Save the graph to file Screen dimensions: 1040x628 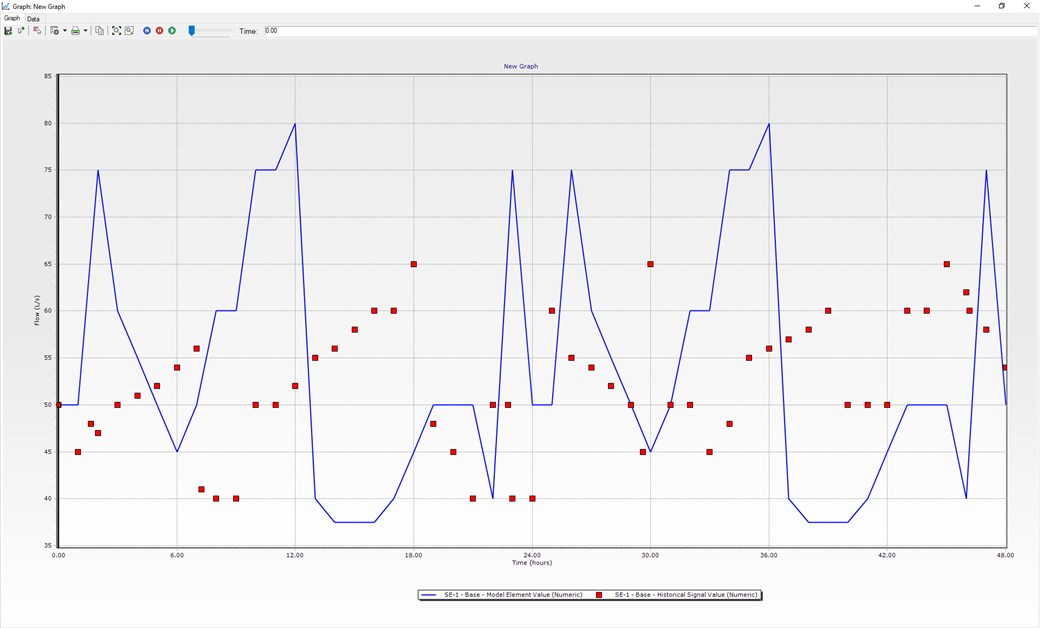[x=8, y=31]
